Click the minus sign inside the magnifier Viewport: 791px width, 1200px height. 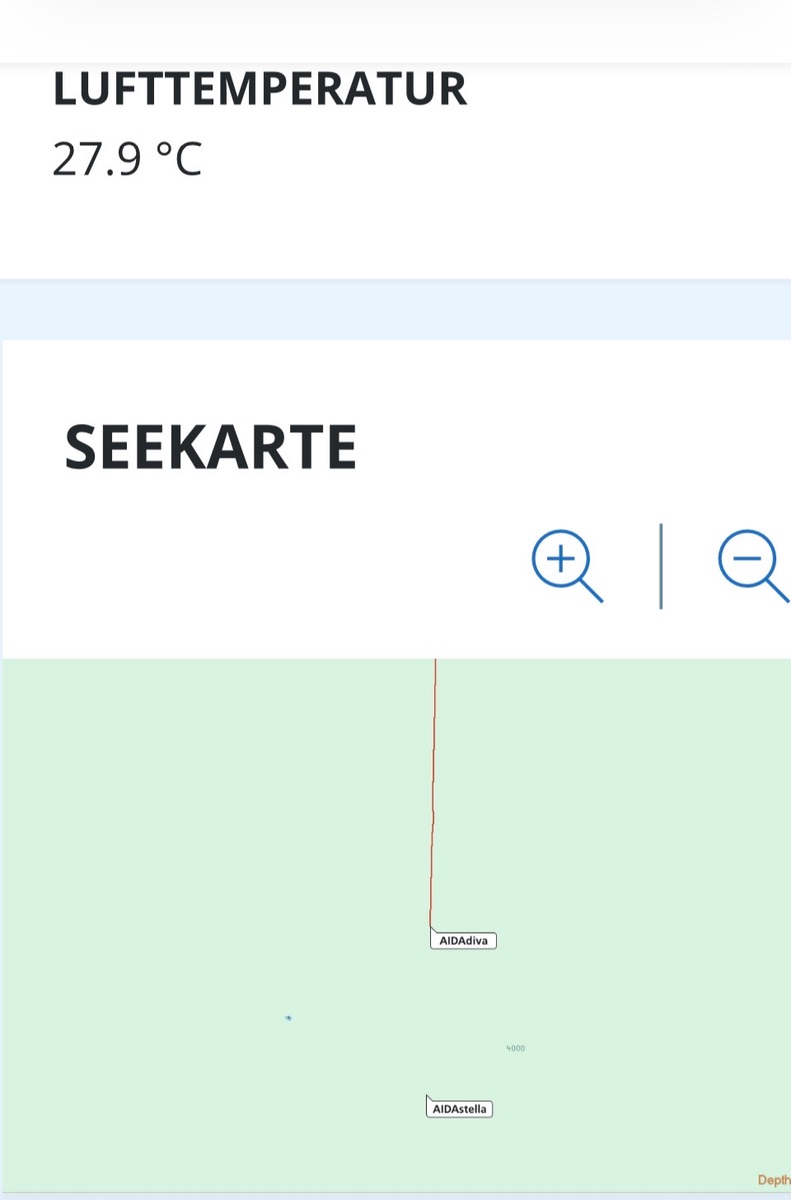point(747,557)
